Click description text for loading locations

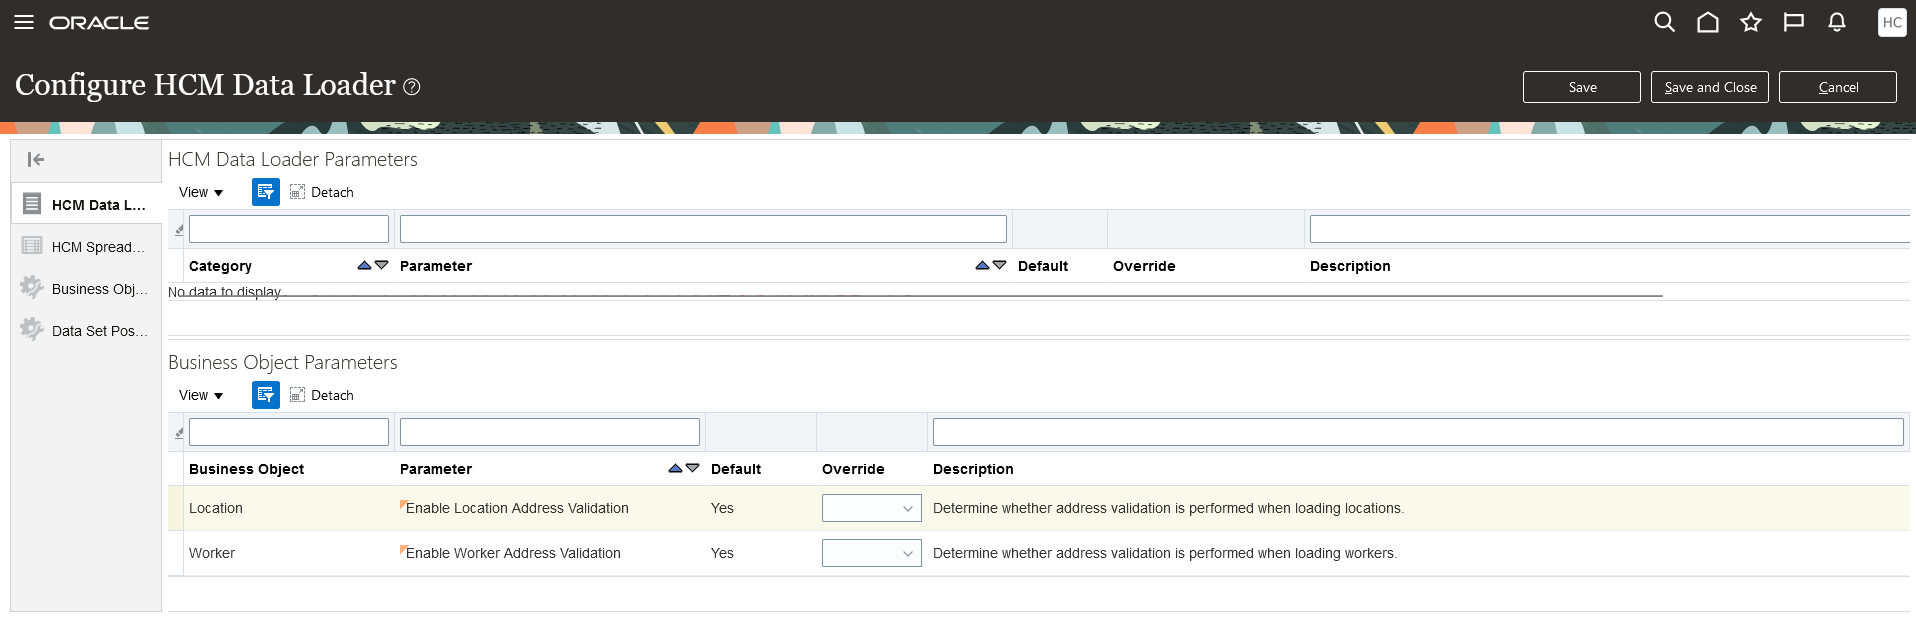tap(1168, 508)
